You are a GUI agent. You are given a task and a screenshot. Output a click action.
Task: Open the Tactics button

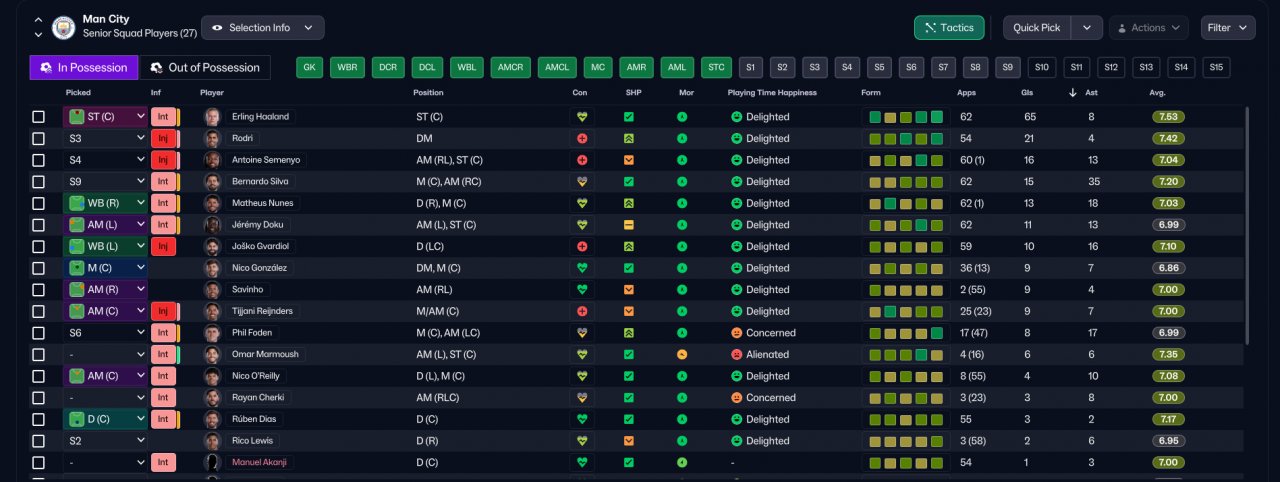point(949,28)
